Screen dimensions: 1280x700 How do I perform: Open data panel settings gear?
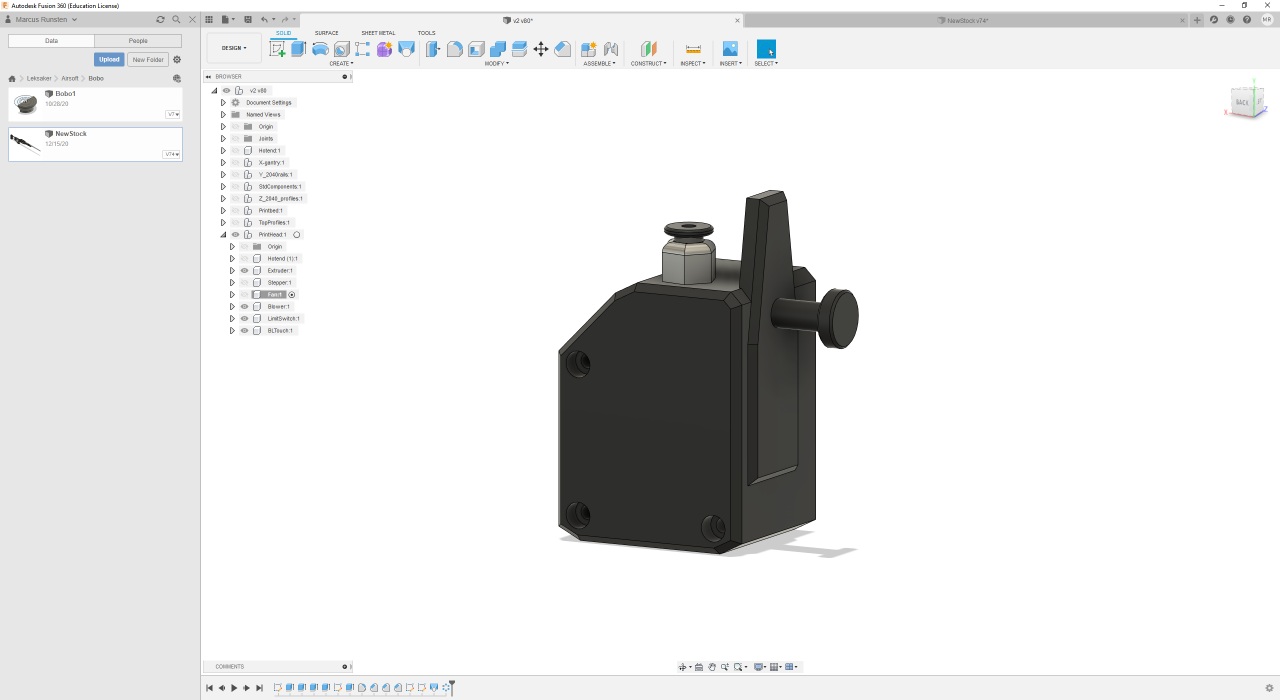177,59
